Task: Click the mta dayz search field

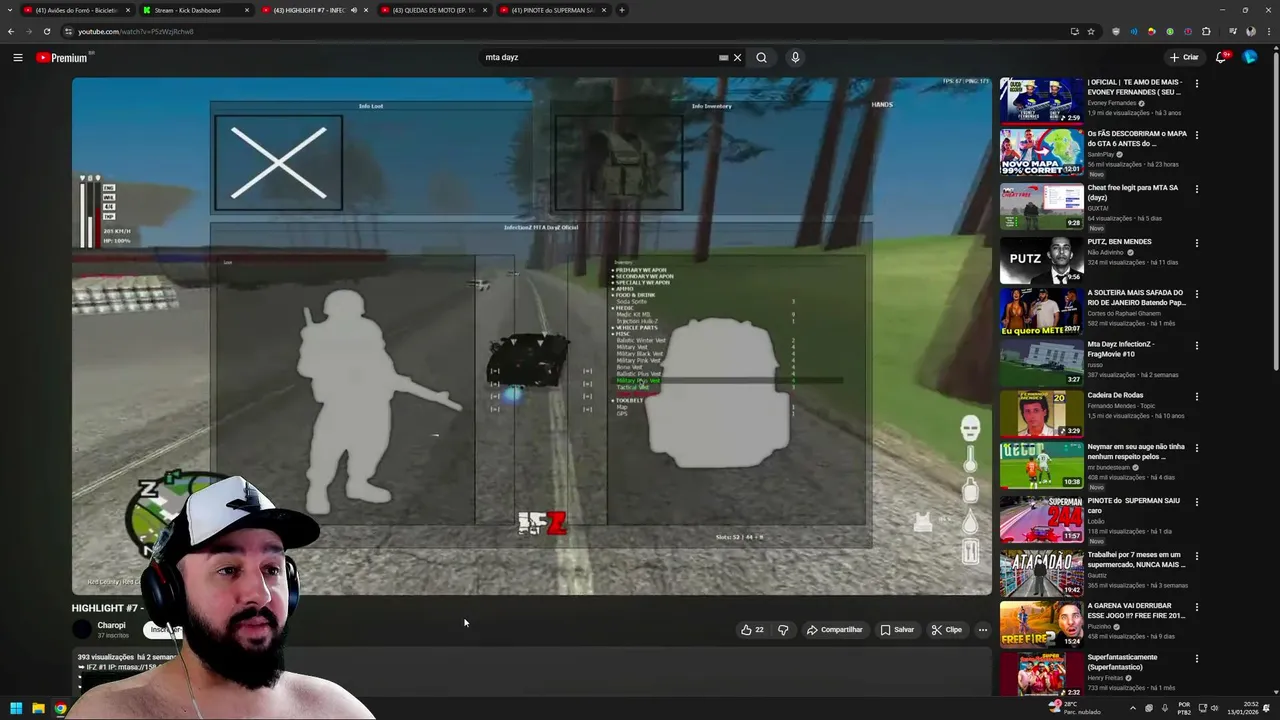Action: coord(598,57)
